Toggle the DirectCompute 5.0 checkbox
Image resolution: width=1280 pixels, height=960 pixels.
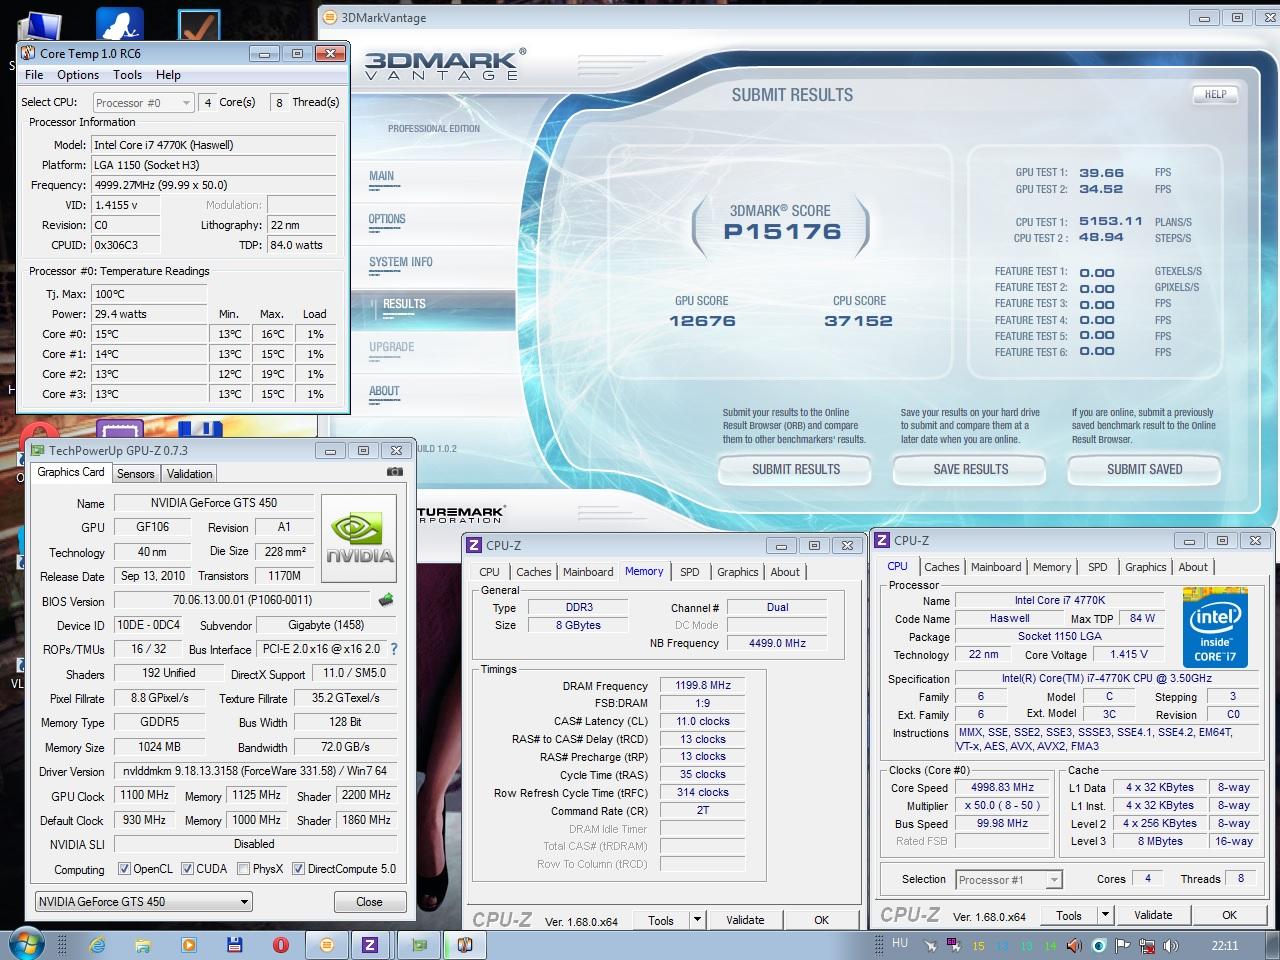pyautogui.click(x=298, y=869)
